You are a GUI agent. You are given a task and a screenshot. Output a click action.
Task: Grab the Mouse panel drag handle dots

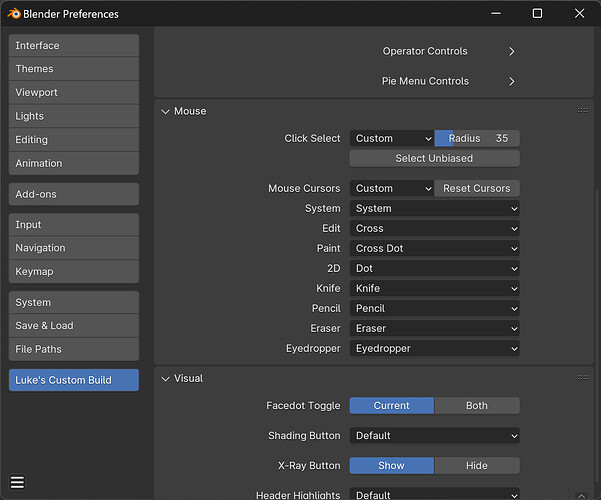(583, 111)
